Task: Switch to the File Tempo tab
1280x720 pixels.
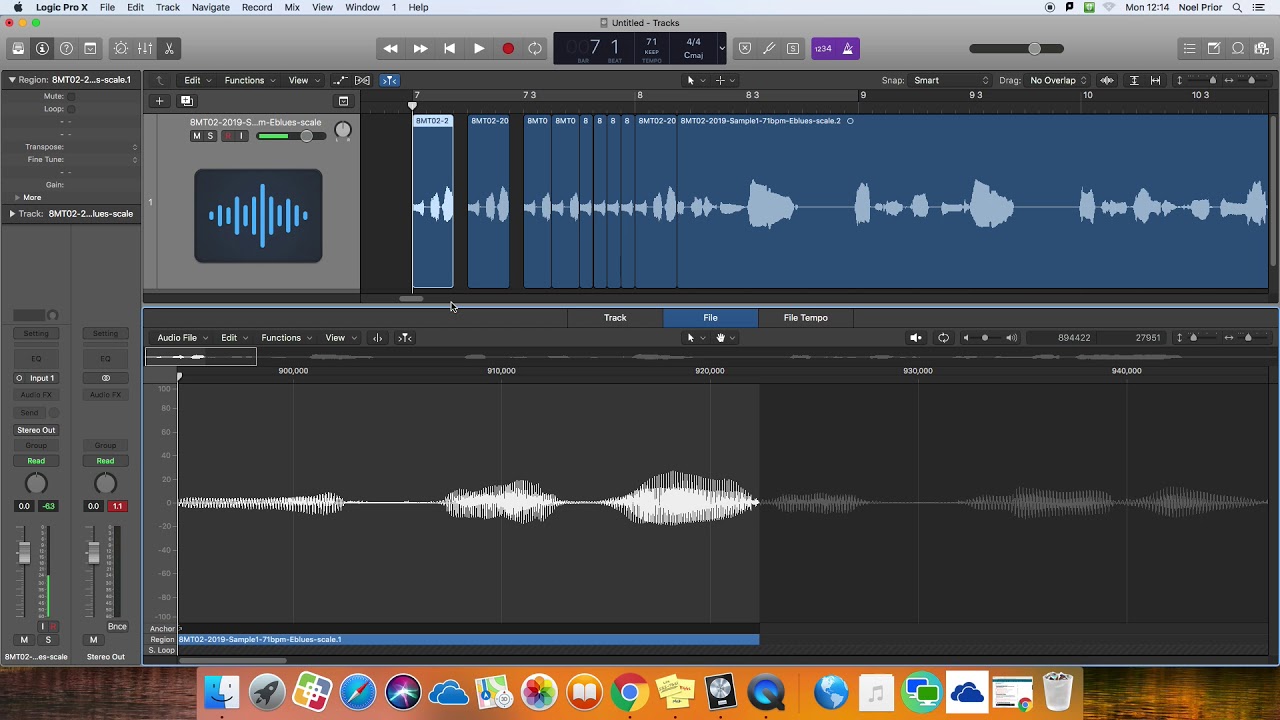Action: pyautogui.click(x=805, y=318)
